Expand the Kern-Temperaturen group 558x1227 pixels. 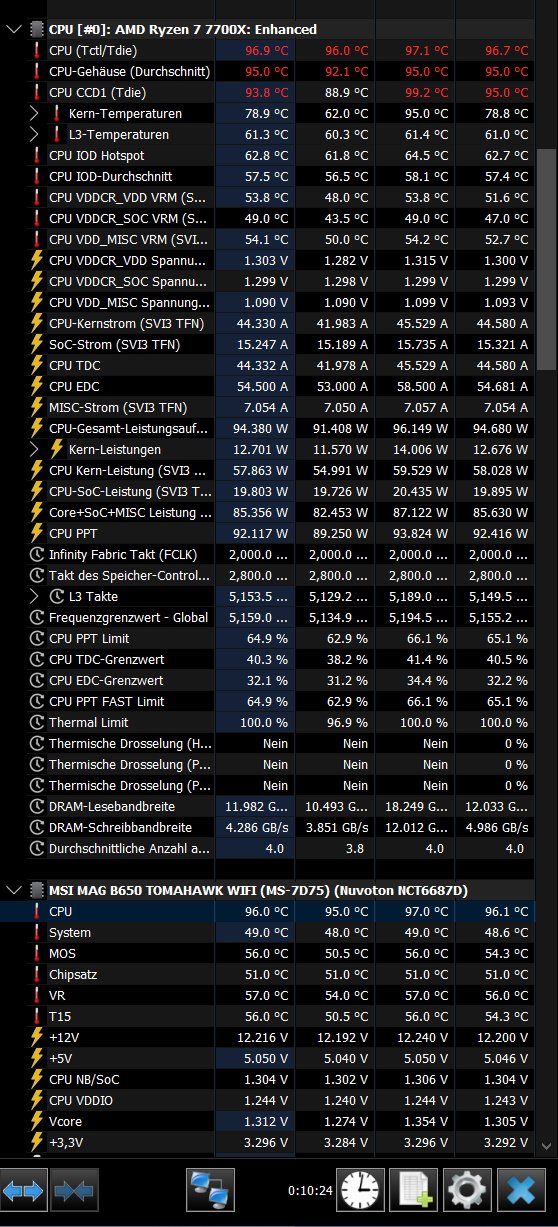click(x=35, y=113)
